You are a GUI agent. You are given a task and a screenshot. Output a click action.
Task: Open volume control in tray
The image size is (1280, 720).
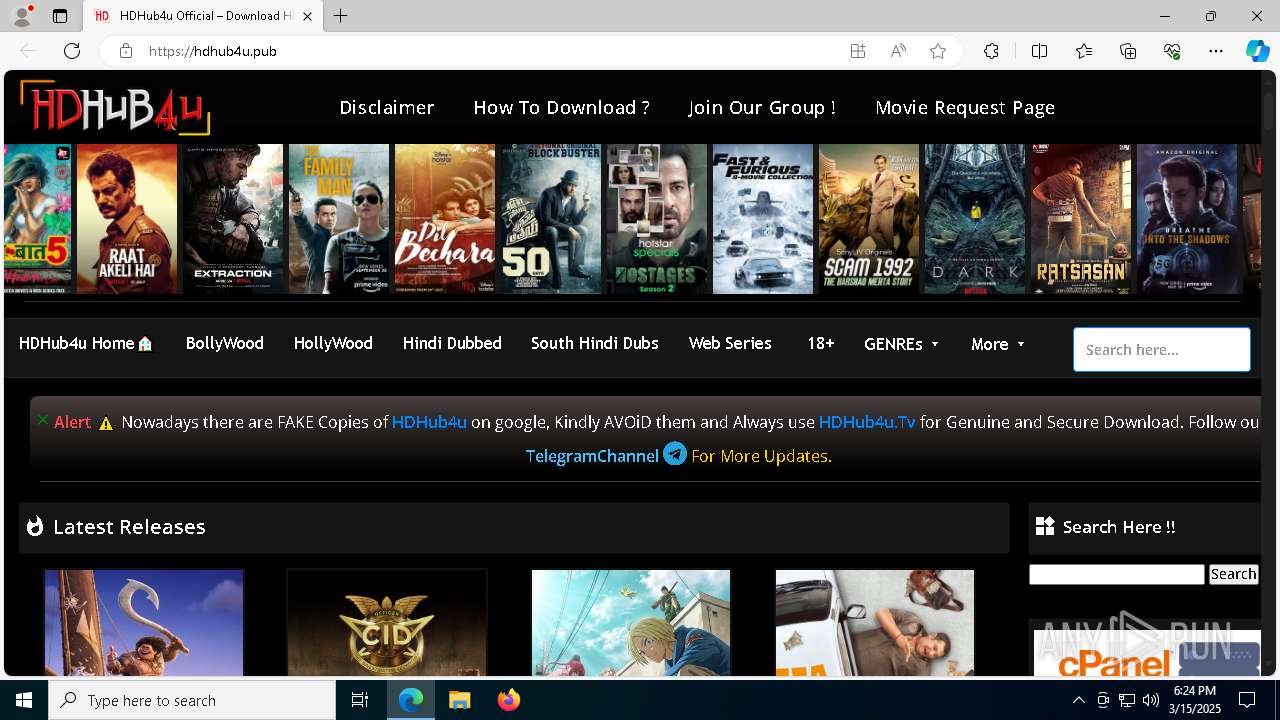pyautogui.click(x=1151, y=700)
